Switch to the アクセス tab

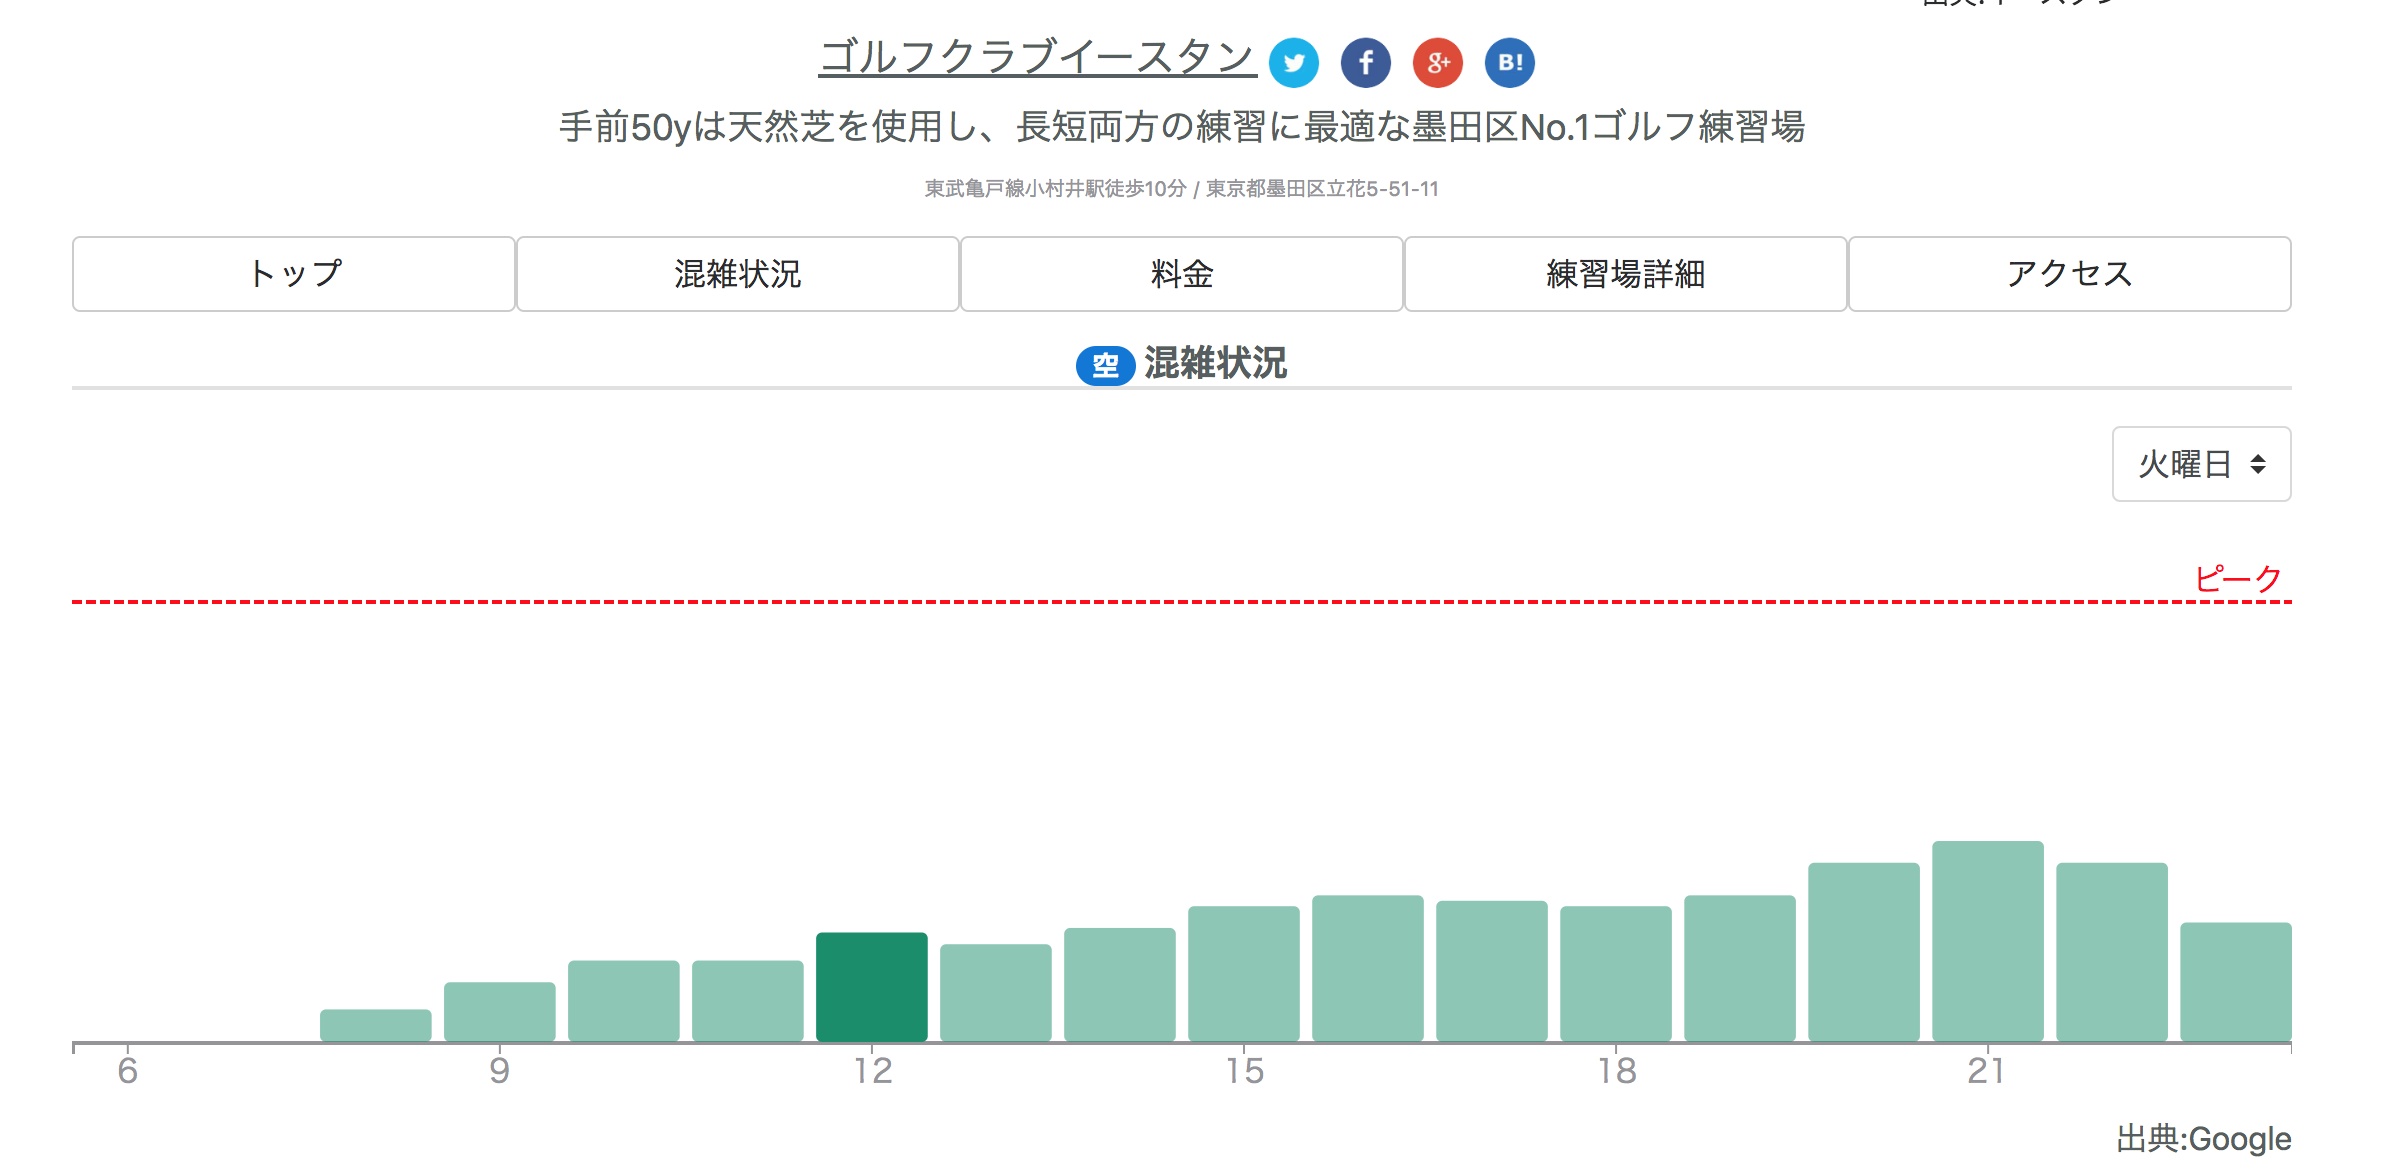pyautogui.click(x=2070, y=274)
